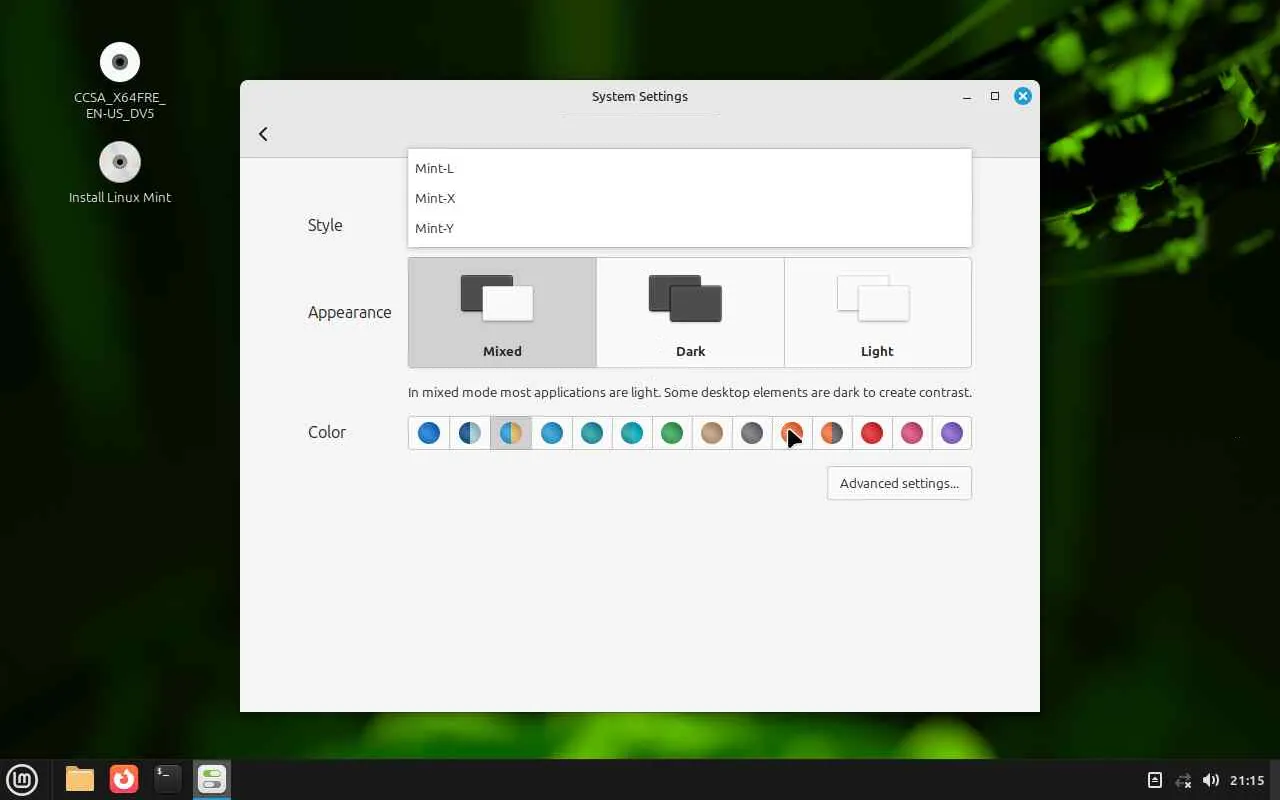
Task: Click the 21:15 clock in the panel
Action: [x=1248, y=780]
